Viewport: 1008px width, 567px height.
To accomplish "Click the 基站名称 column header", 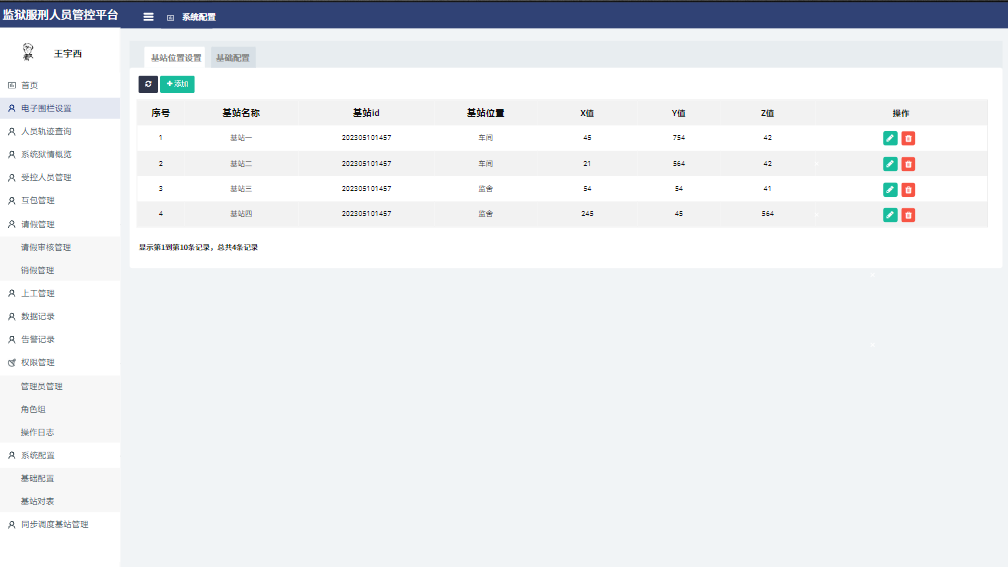I will (241, 113).
